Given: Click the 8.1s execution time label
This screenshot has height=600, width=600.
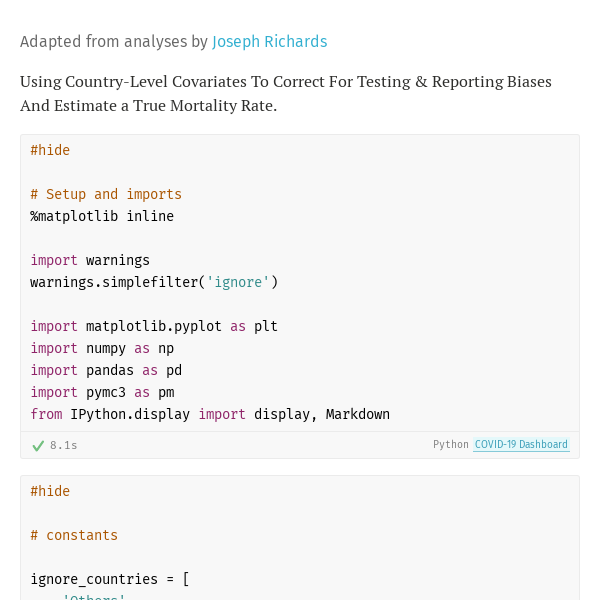Looking at the screenshot, I should [64, 445].
